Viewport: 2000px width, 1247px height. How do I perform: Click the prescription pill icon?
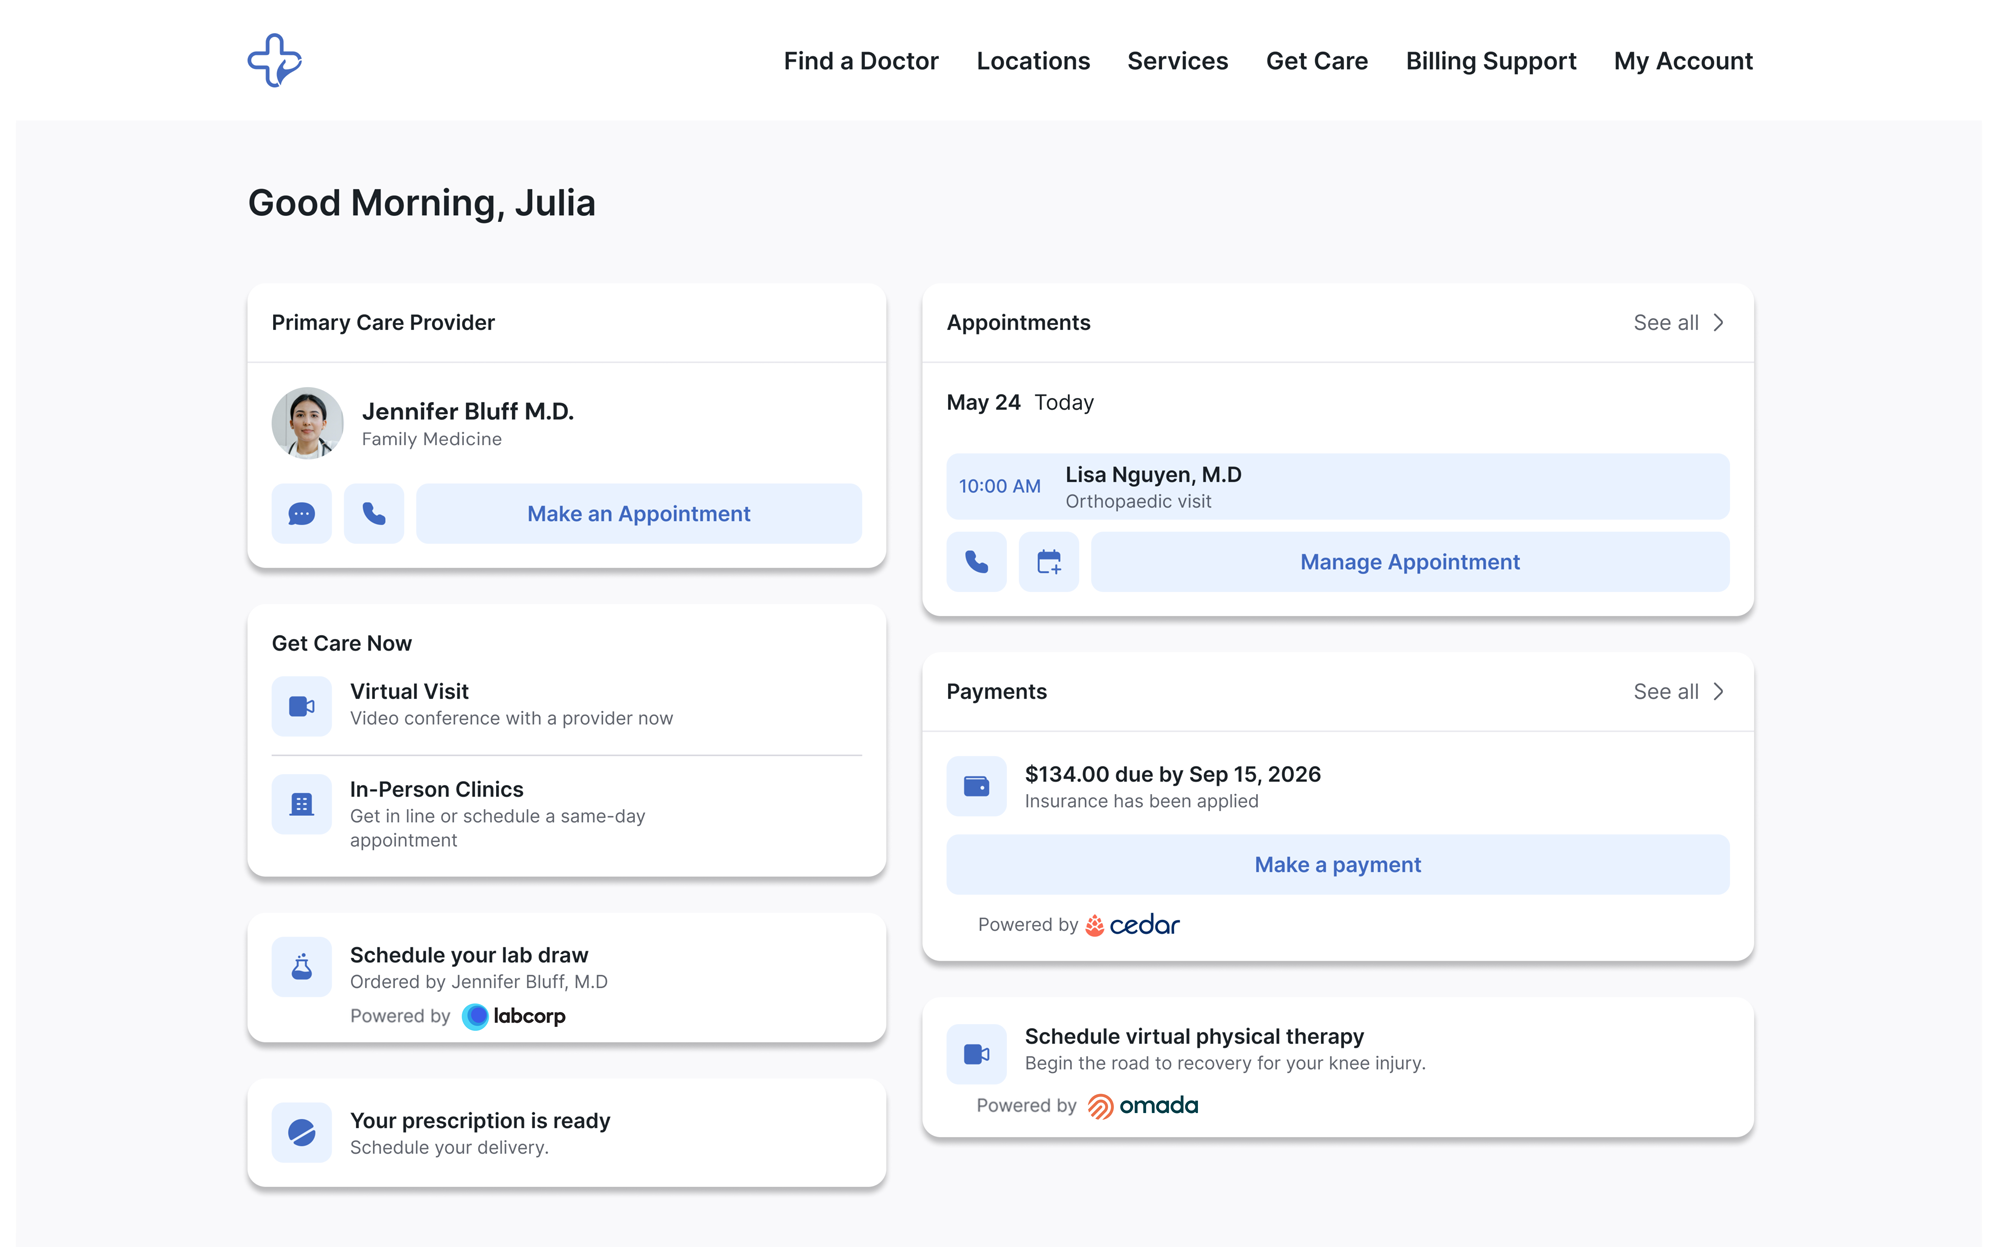pos(301,1132)
